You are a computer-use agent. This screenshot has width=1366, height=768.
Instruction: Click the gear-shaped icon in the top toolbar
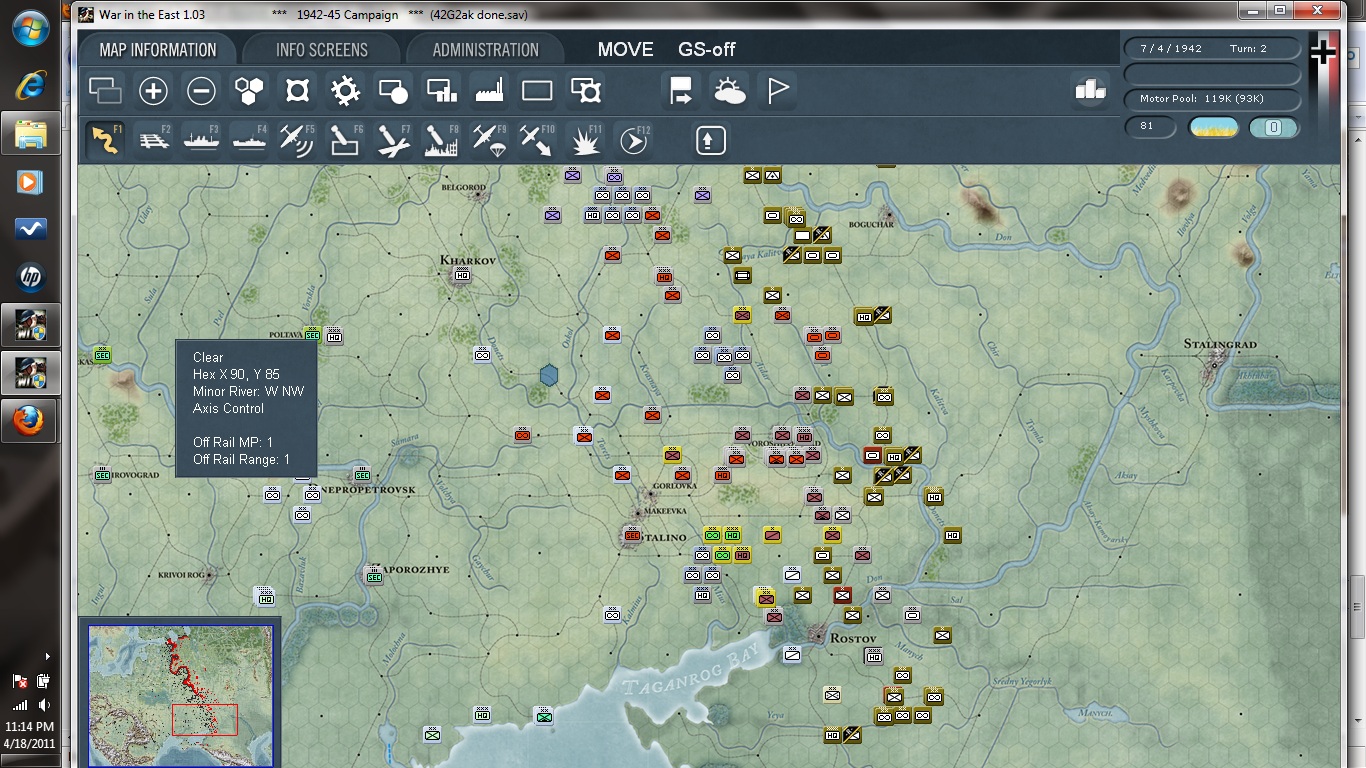345,92
